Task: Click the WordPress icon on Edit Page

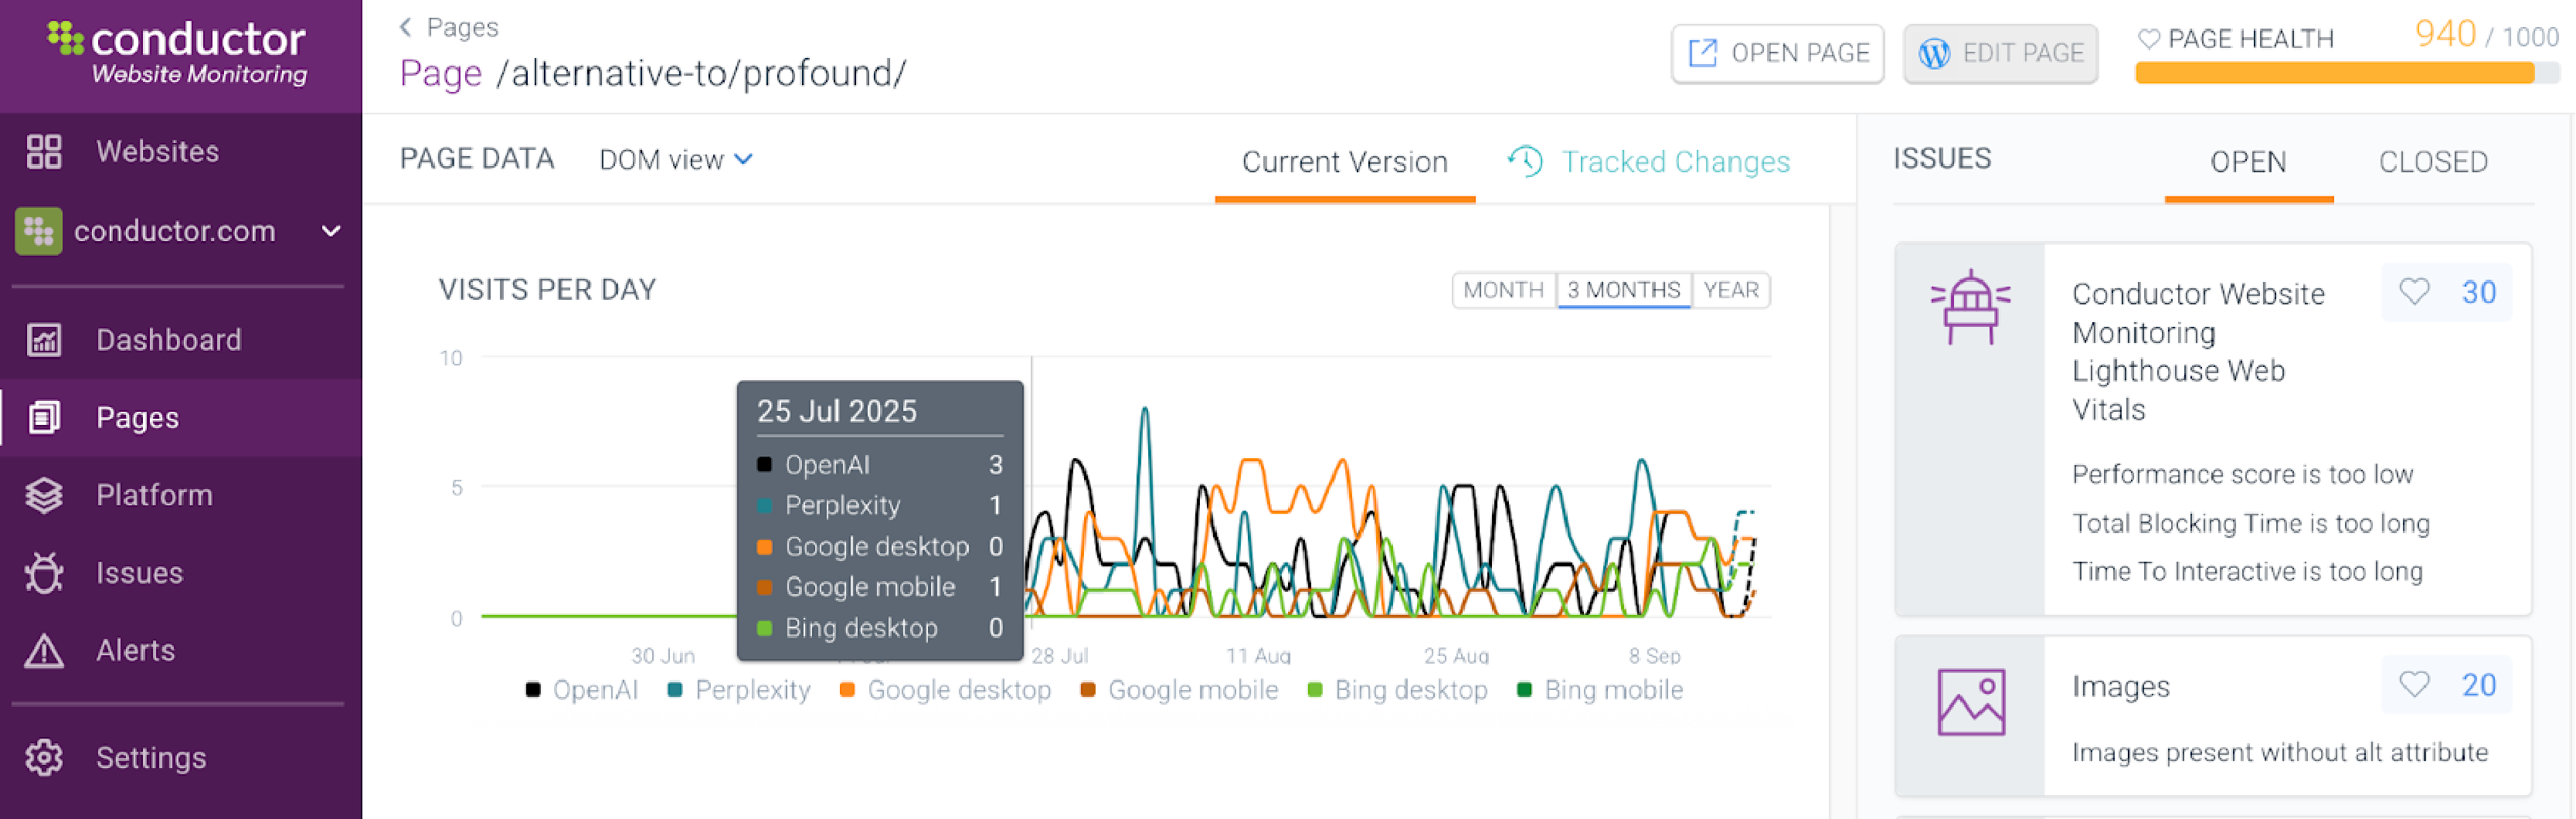Action: pyautogui.click(x=1934, y=53)
